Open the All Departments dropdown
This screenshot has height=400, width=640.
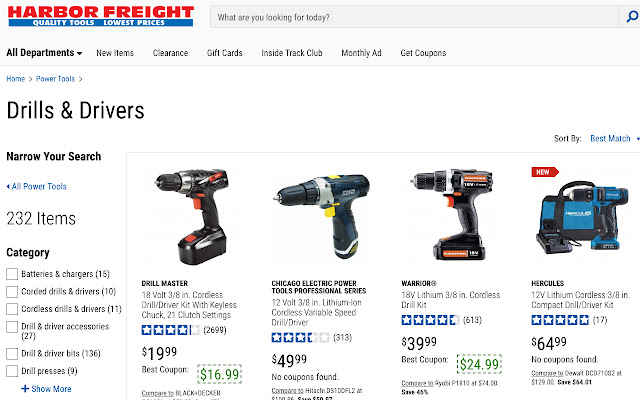coord(44,53)
